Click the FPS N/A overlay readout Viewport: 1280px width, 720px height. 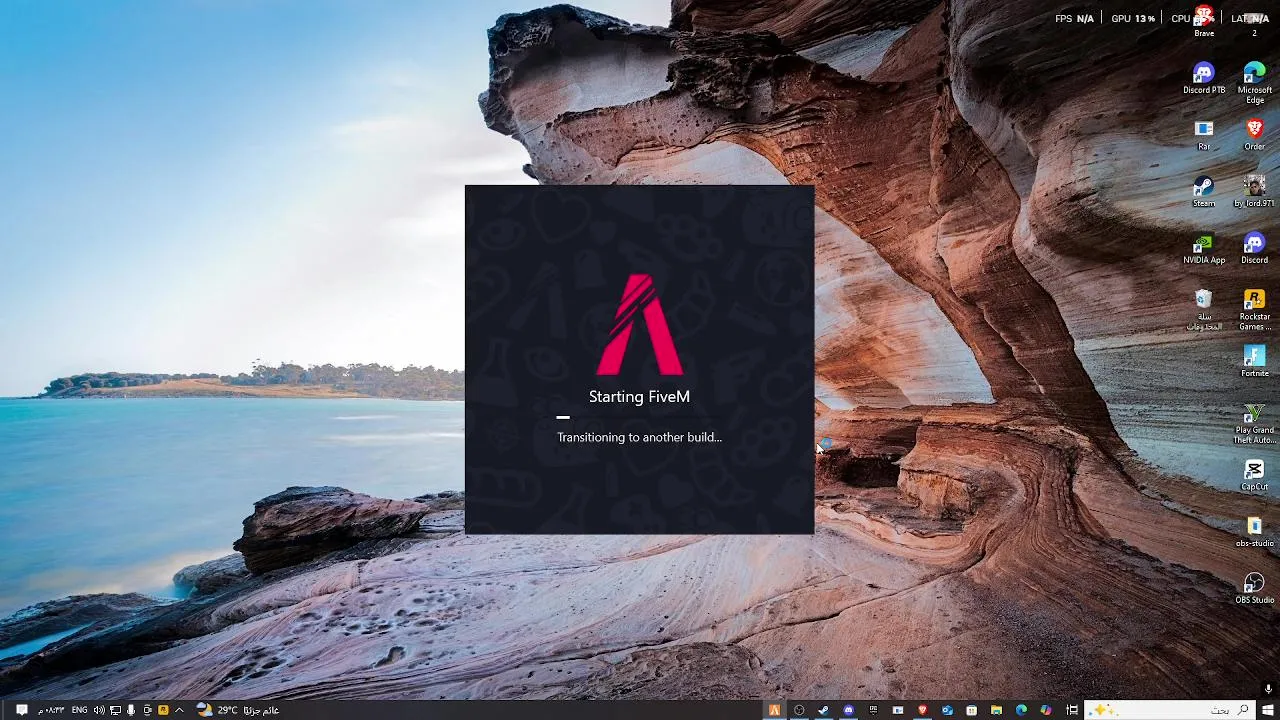tap(1075, 18)
